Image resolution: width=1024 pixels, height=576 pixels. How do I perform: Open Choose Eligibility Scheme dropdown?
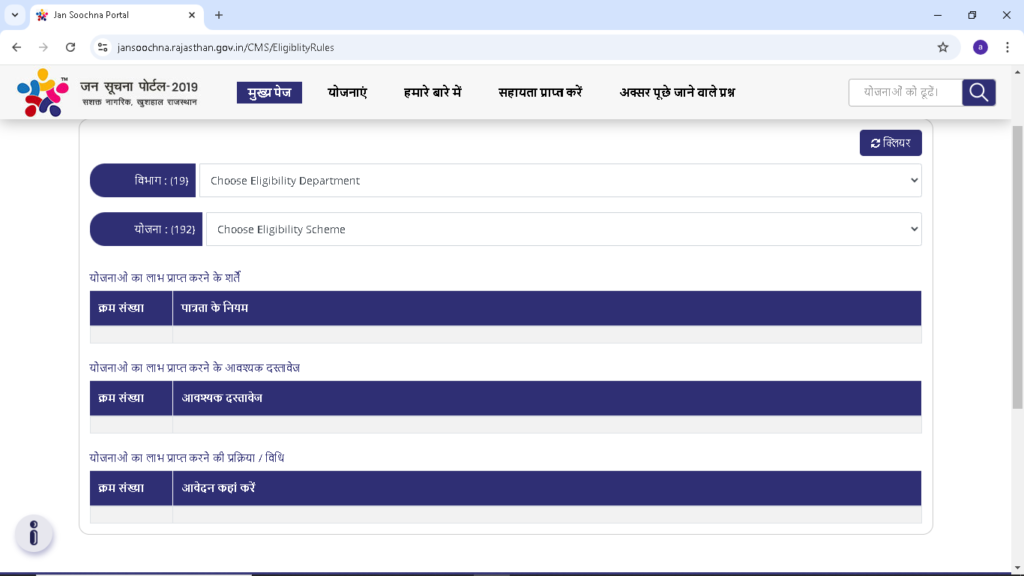click(x=564, y=229)
